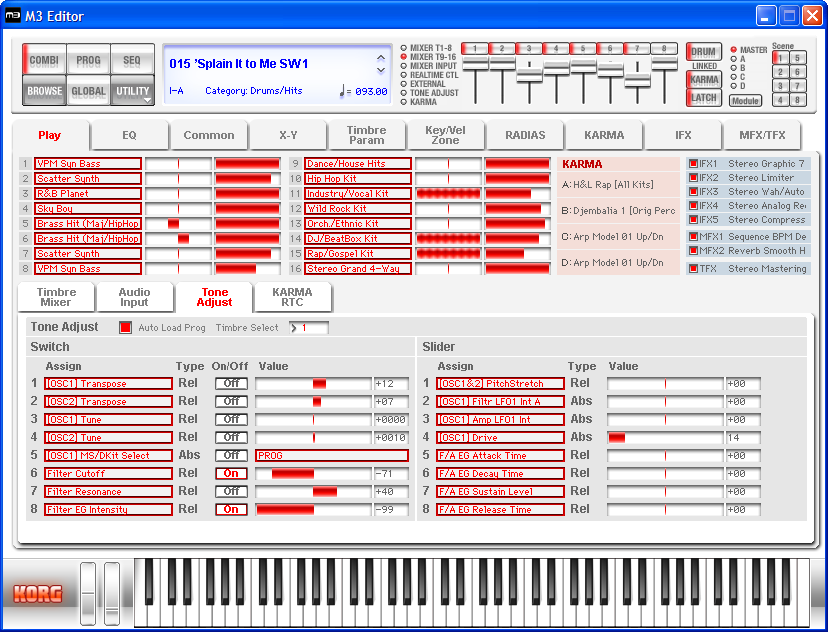Switch to the Common tab
The image size is (828, 632).
tap(209, 135)
